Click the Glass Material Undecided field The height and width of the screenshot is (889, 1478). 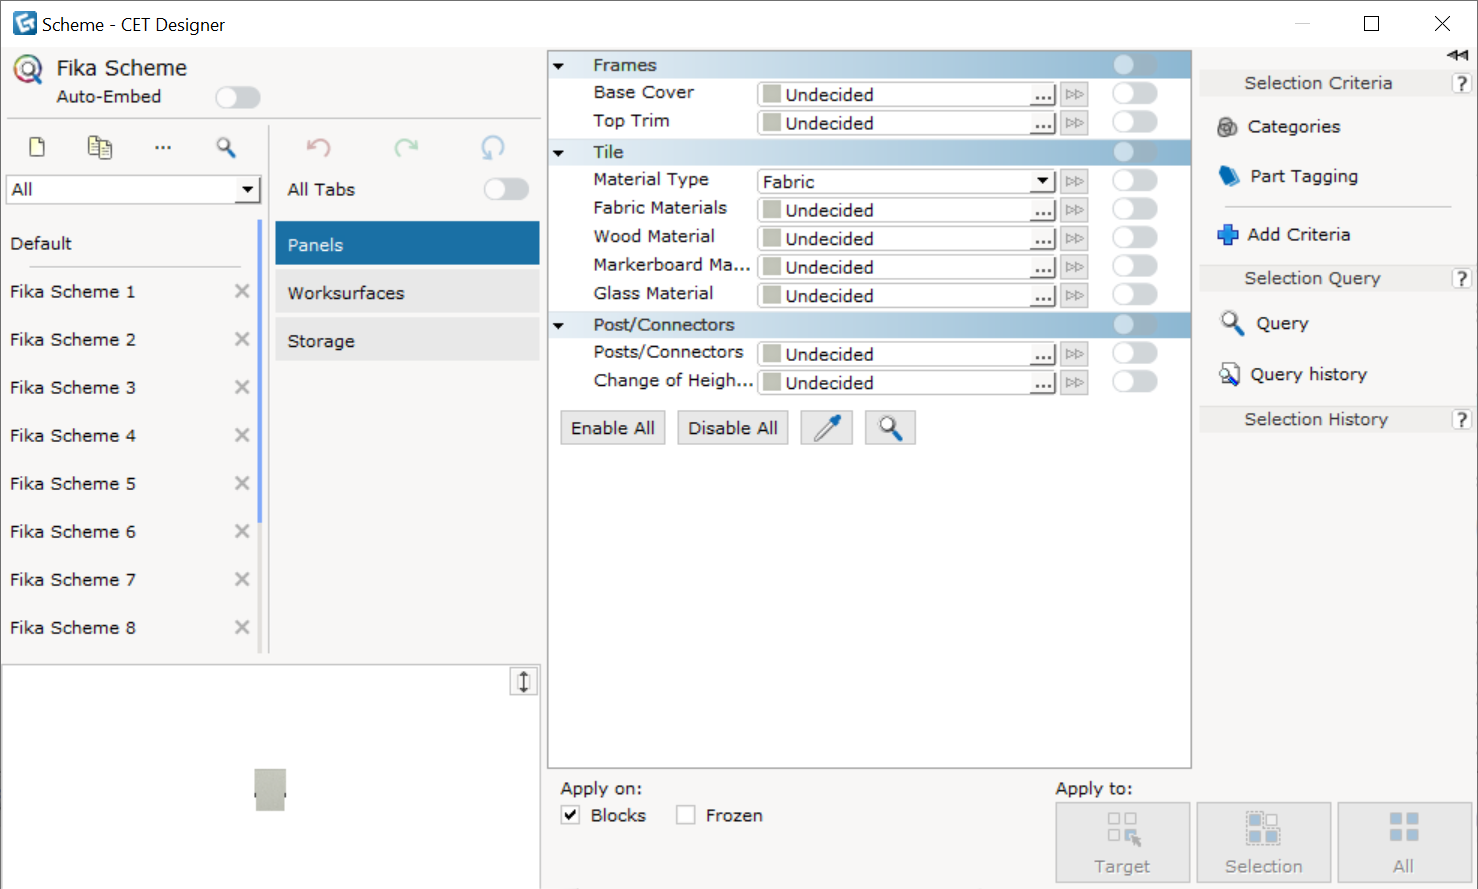[907, 296]
